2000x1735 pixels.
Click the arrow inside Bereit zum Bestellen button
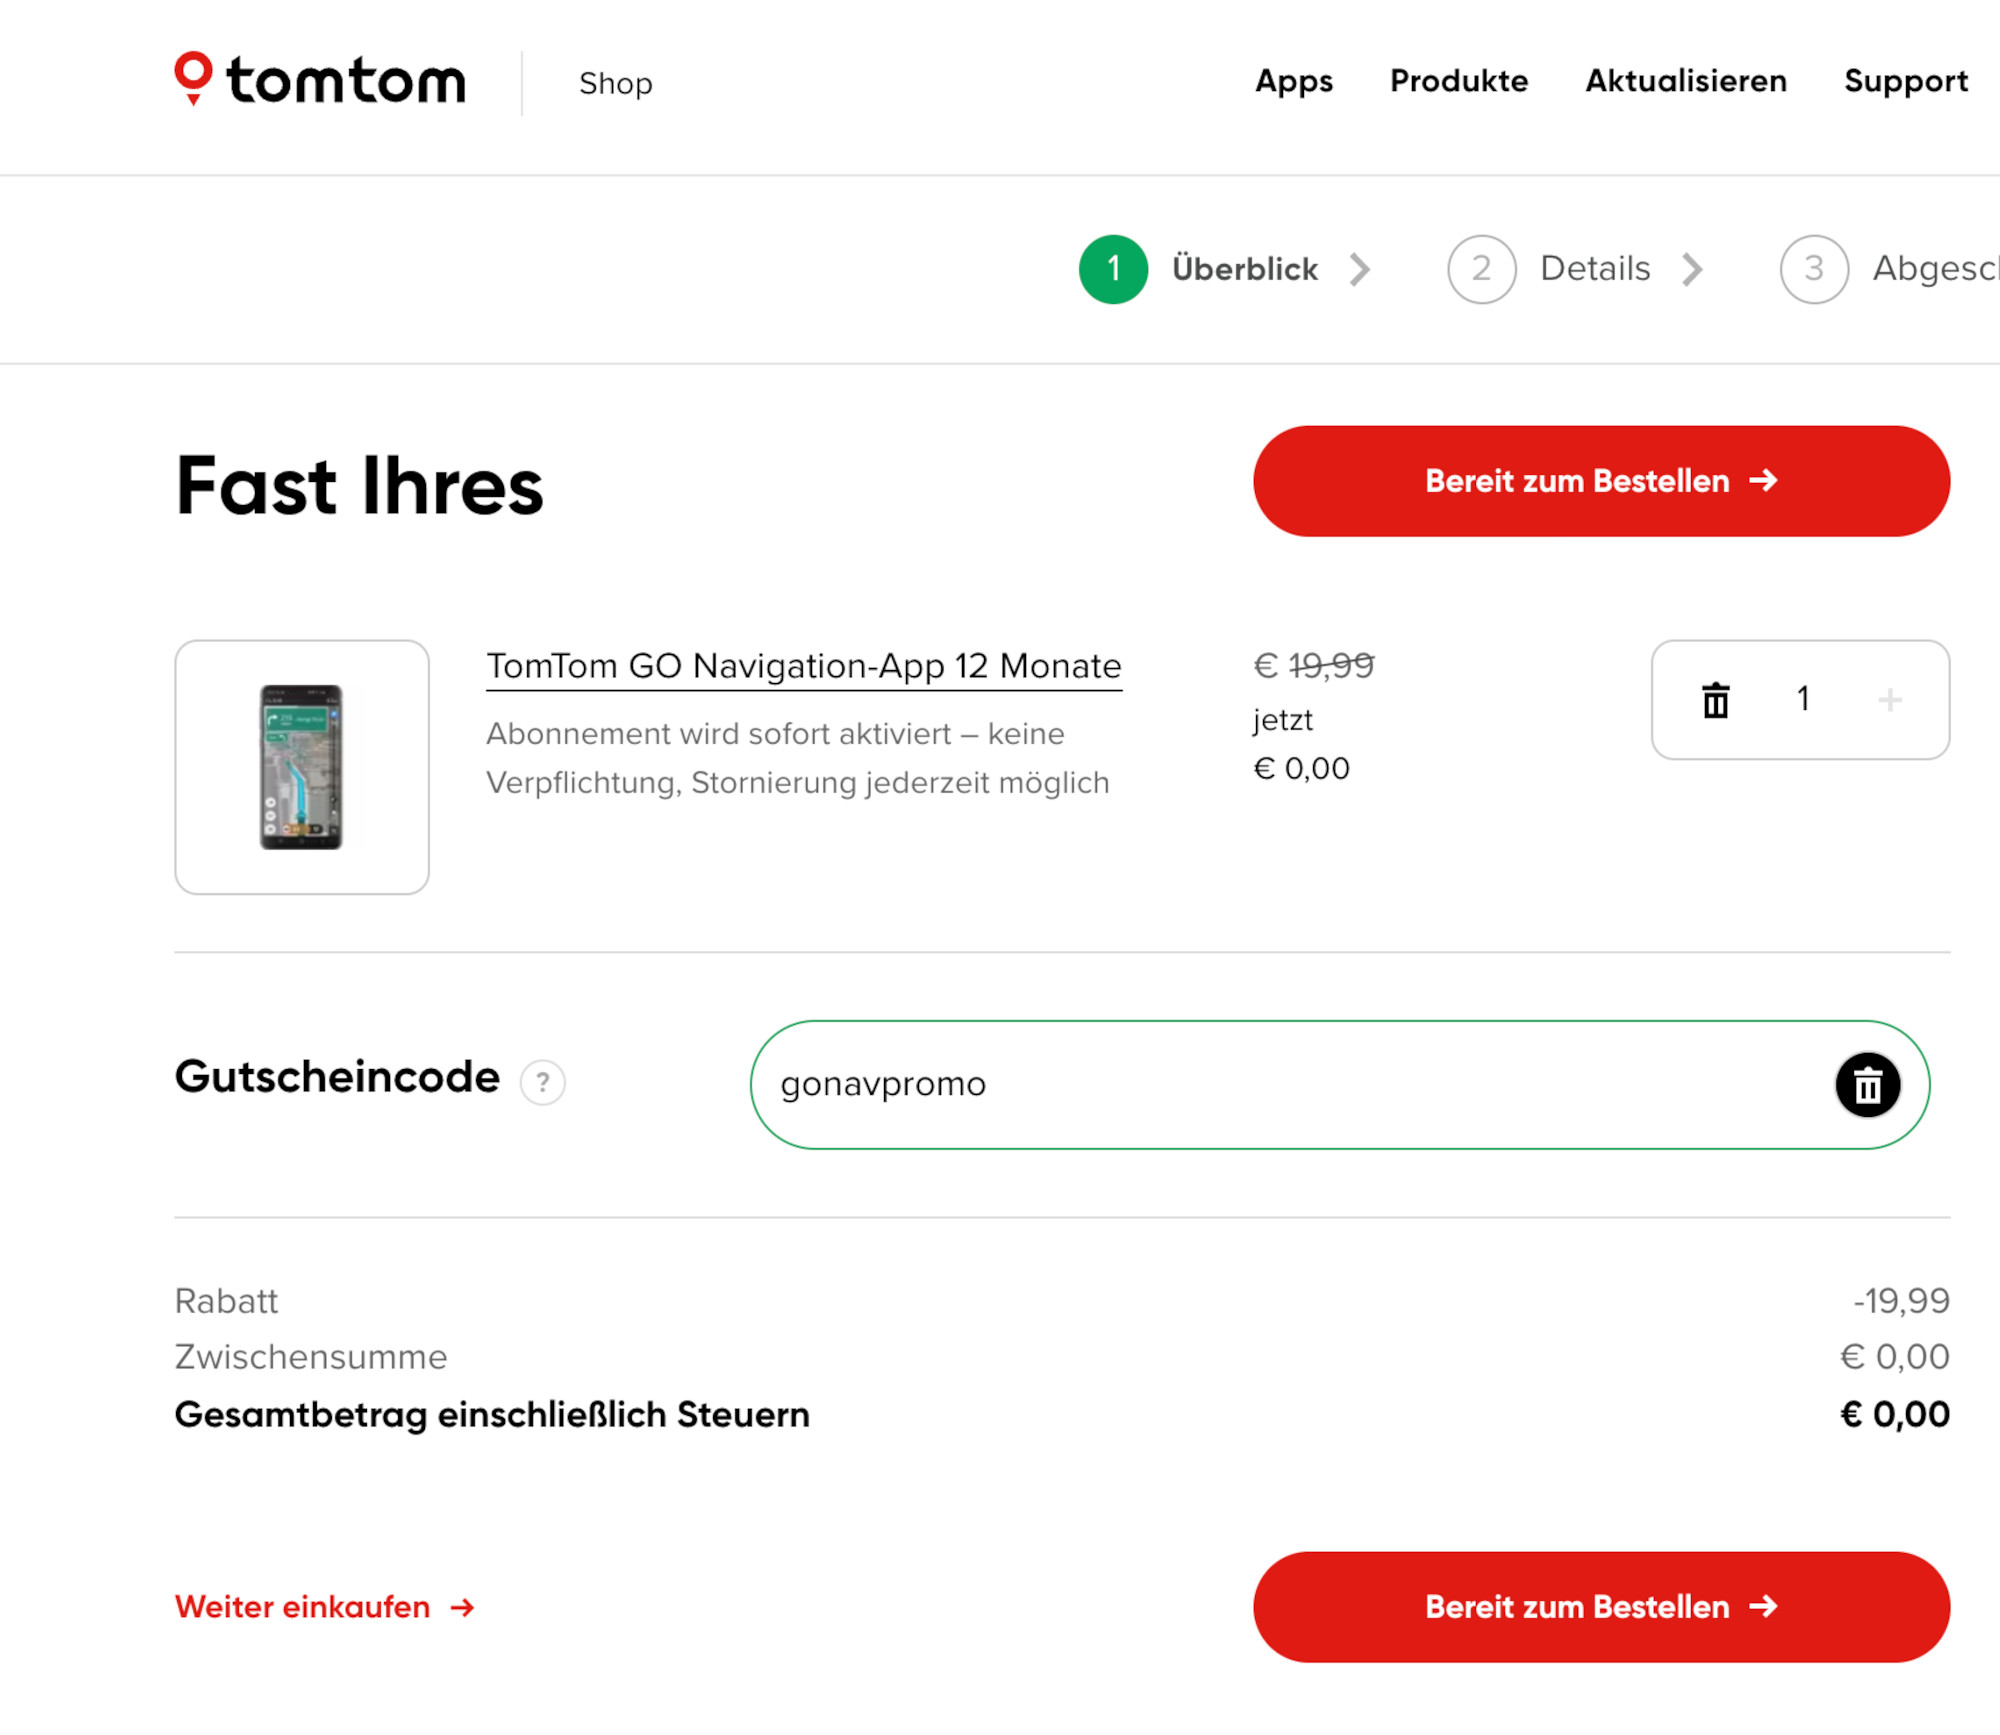tap(1764, 481)
